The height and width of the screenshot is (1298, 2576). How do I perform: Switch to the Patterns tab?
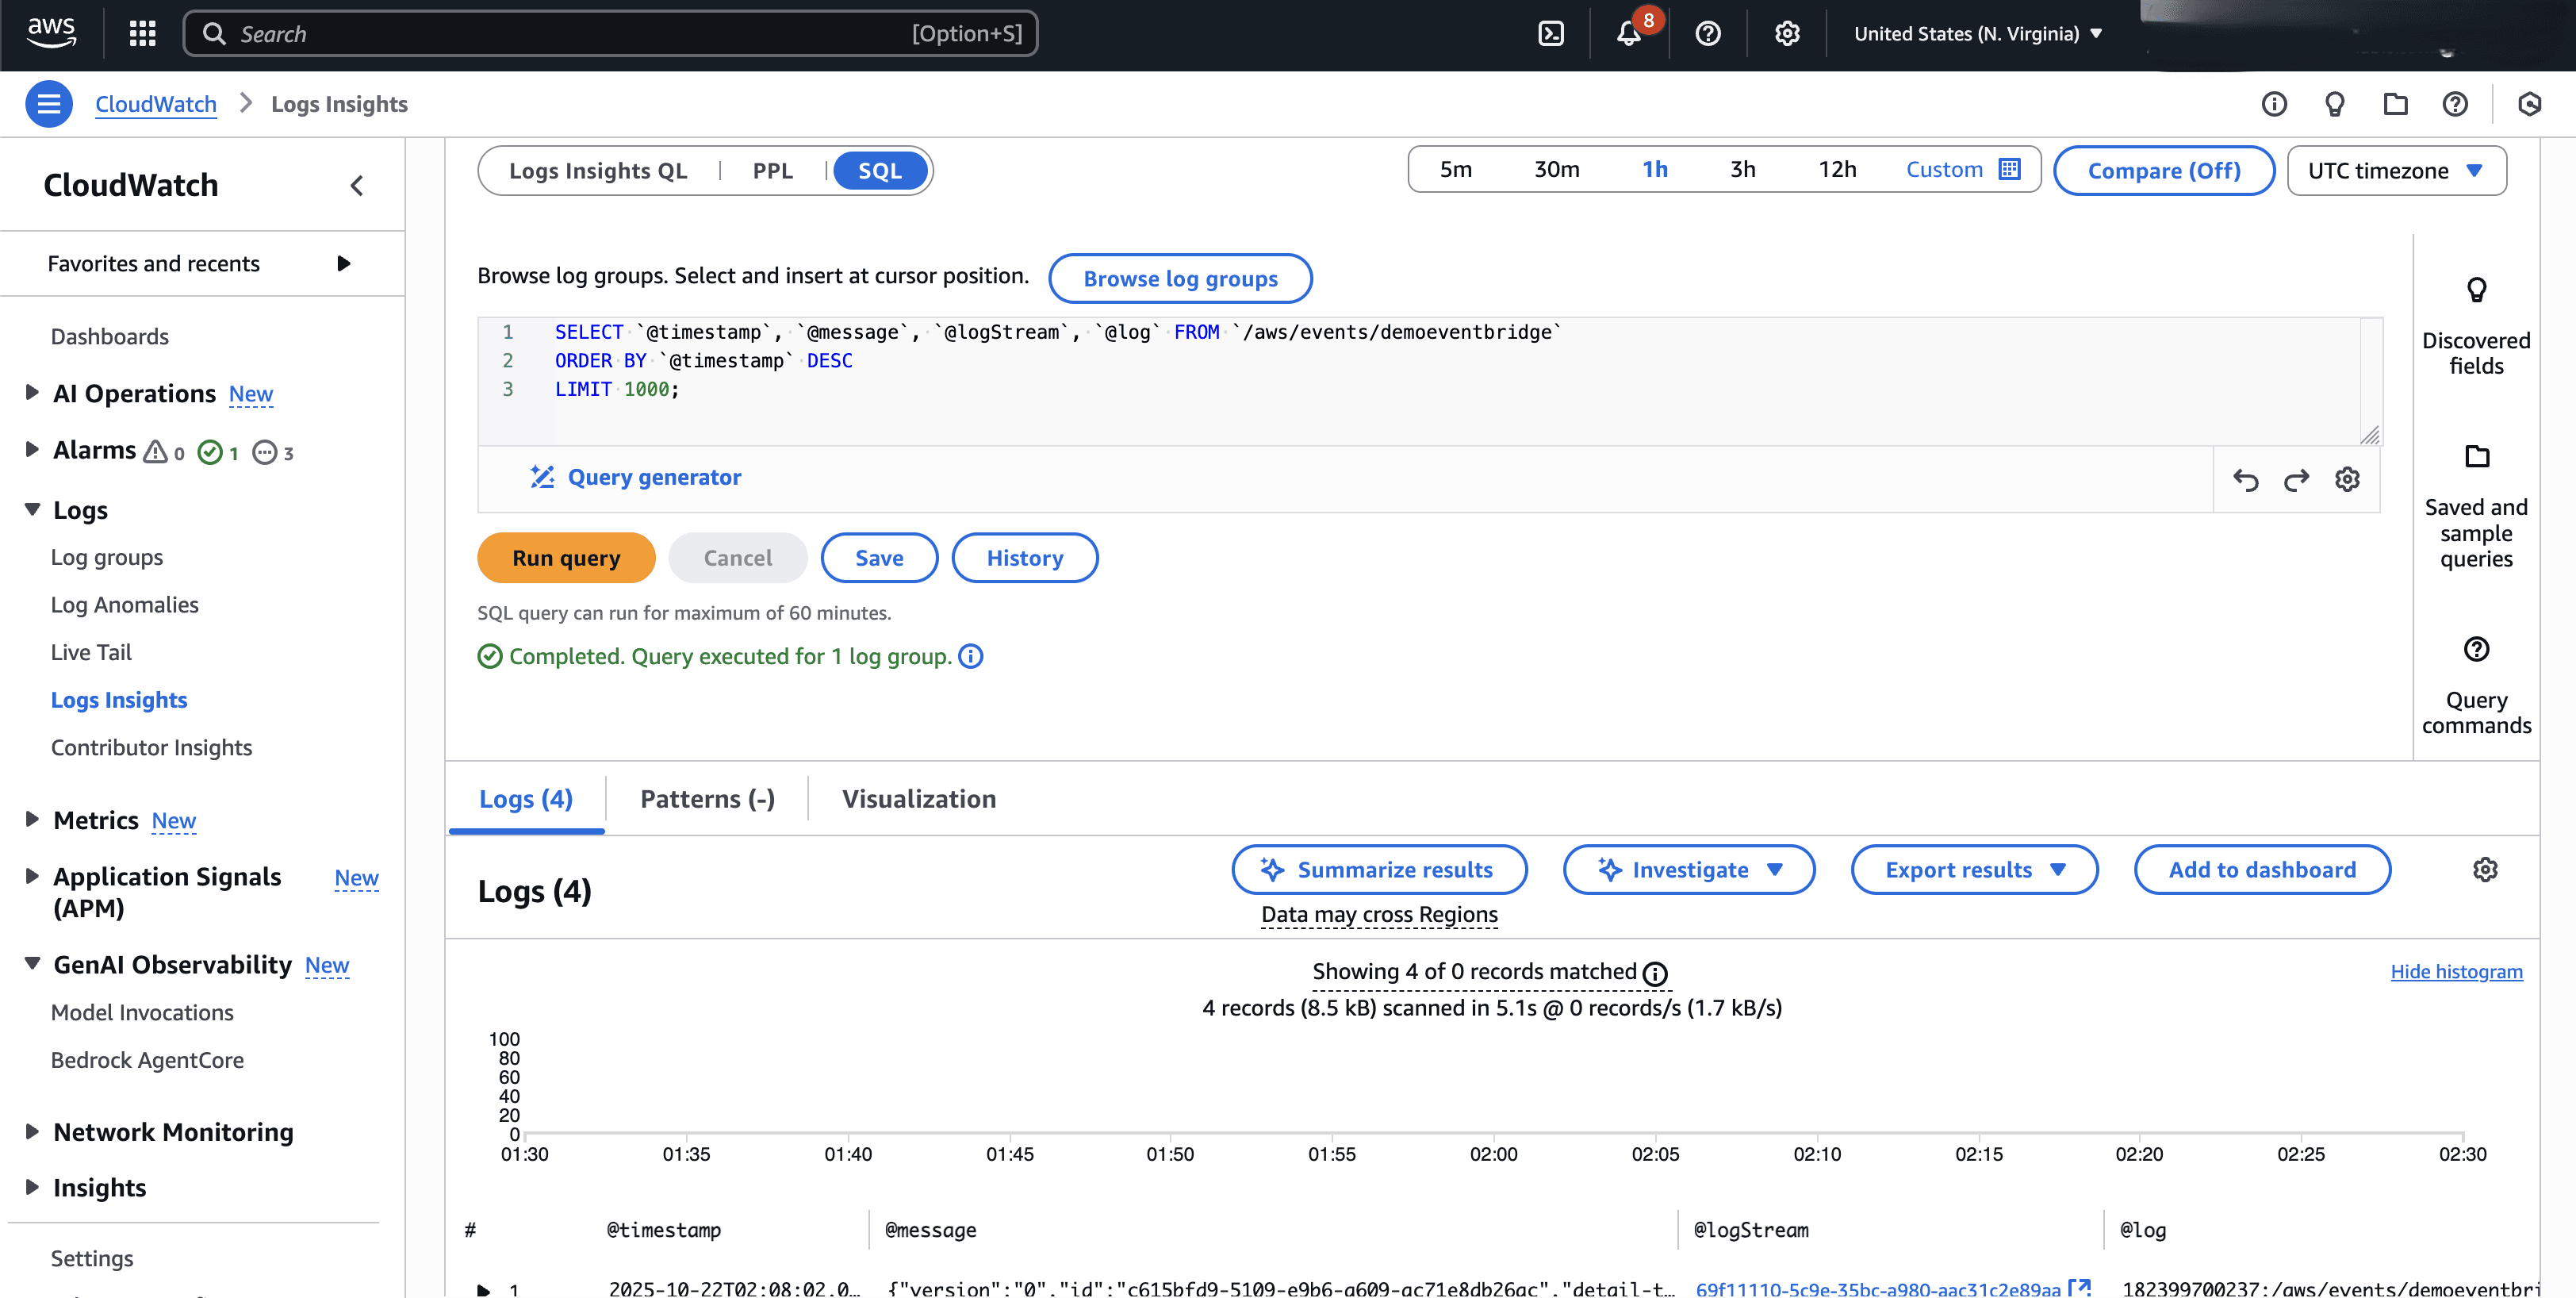click(x=707, y=798)
